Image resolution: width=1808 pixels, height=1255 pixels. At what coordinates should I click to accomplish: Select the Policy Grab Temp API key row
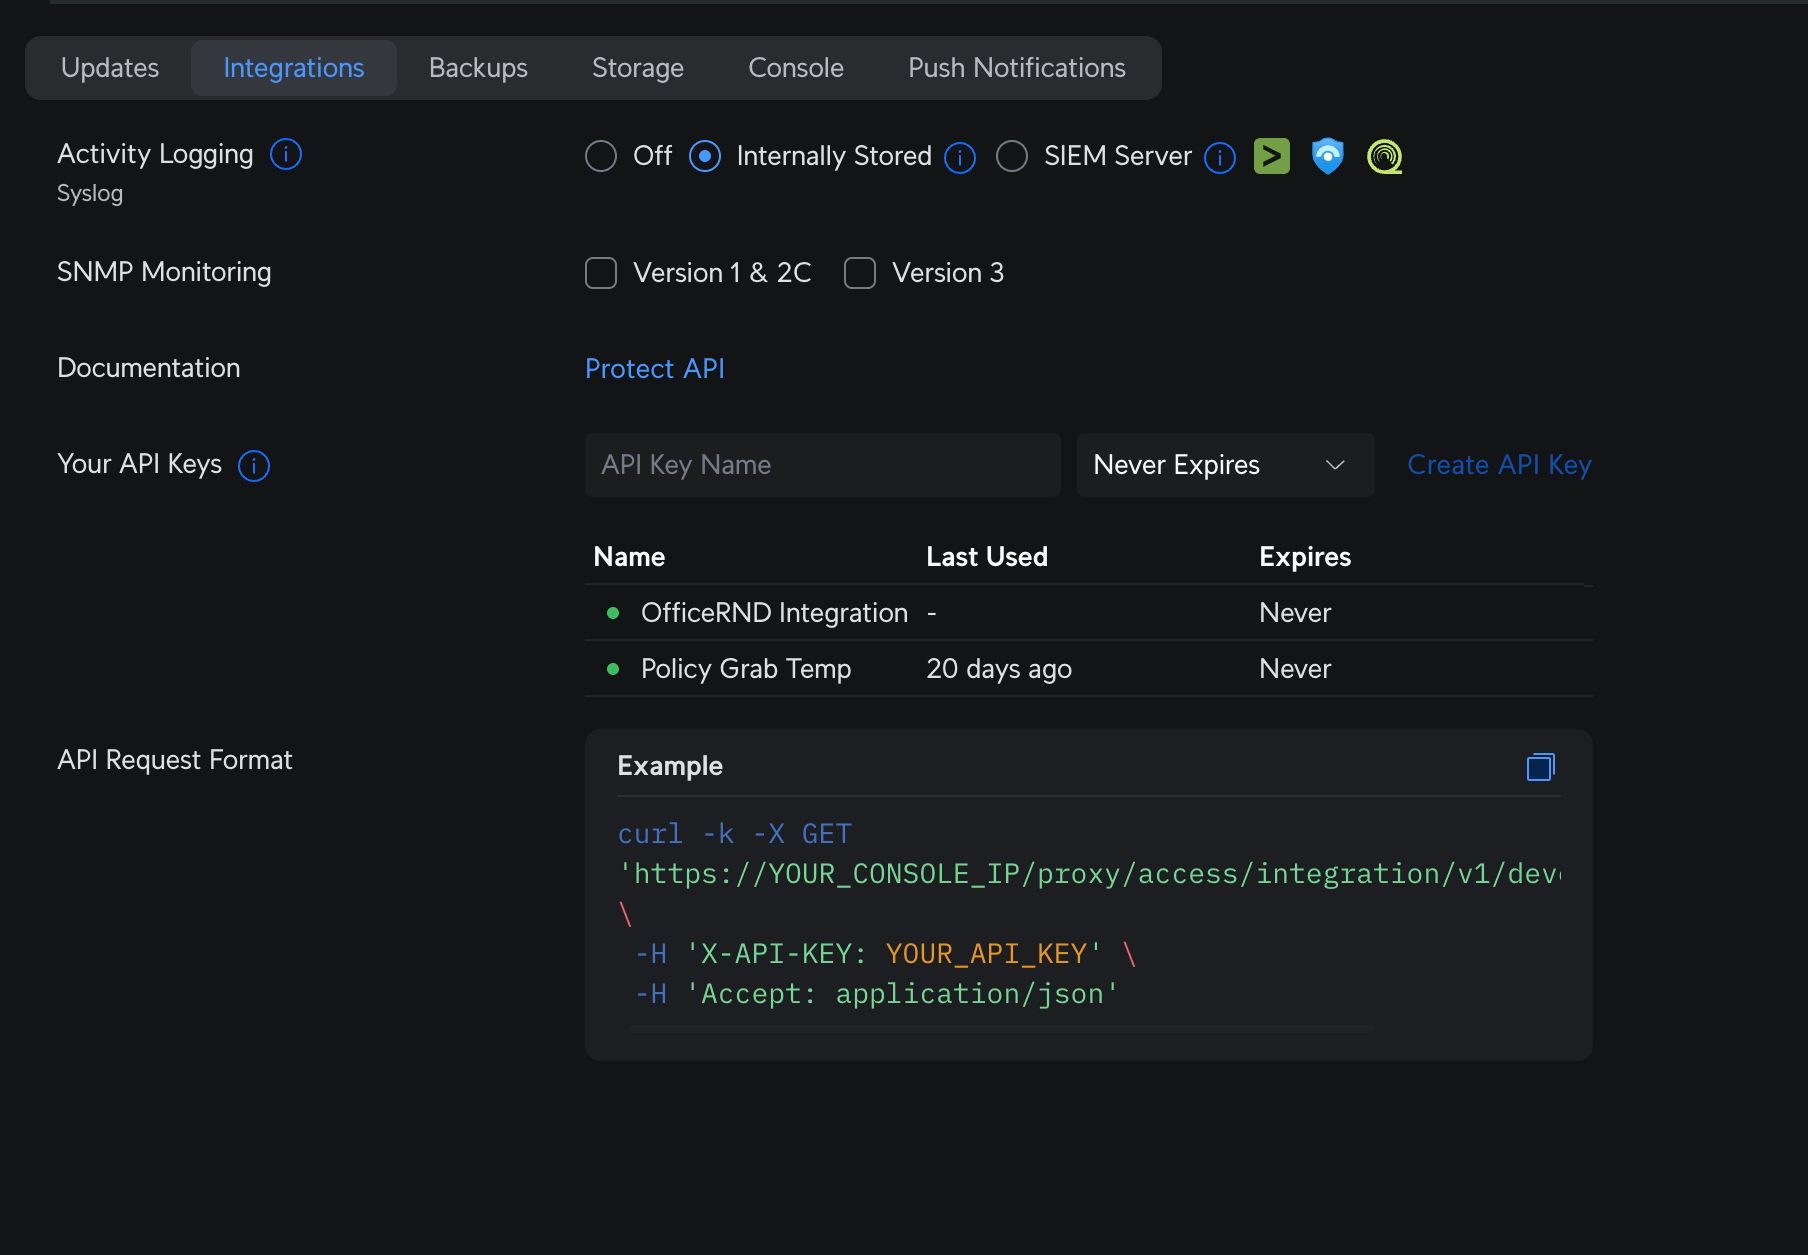coord(746,669)
